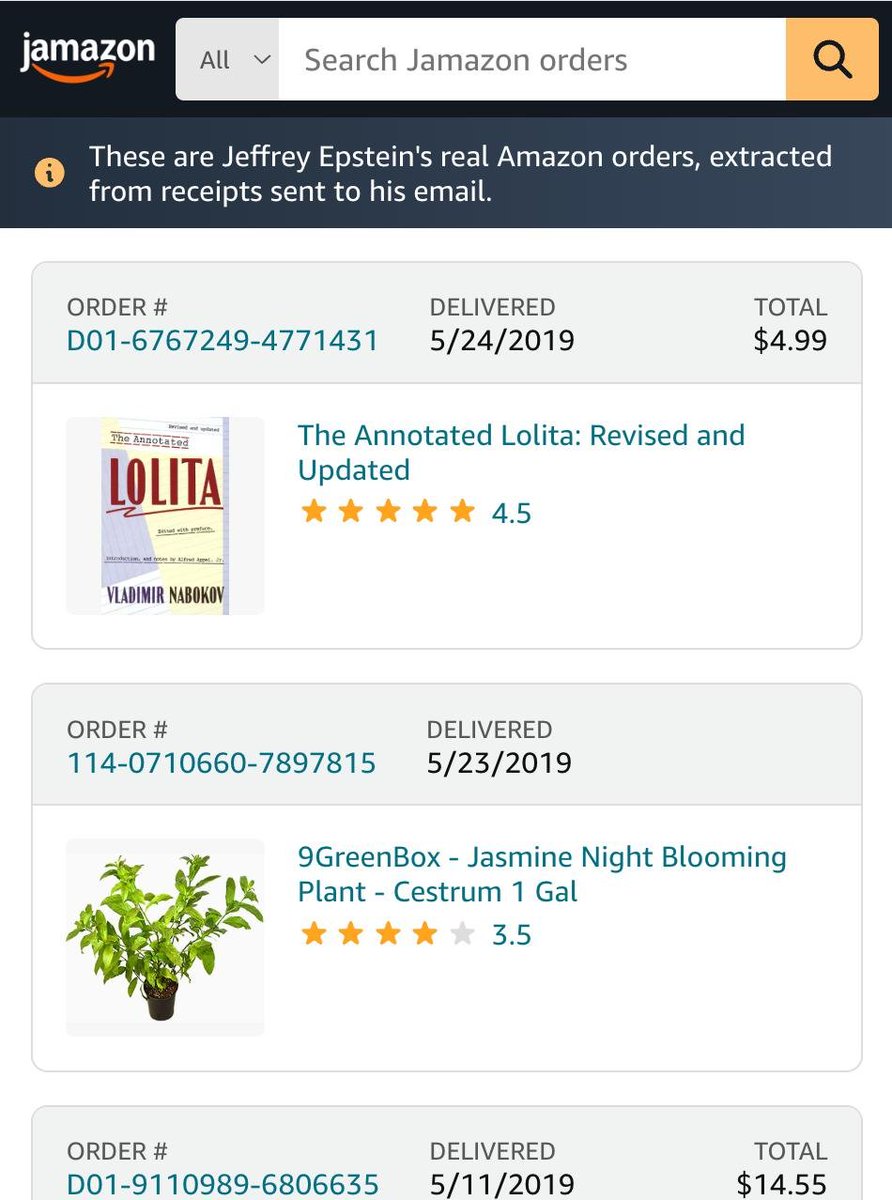Click the 4.5 rating number
The image size is (892, 1200).
tap(511, 514)
